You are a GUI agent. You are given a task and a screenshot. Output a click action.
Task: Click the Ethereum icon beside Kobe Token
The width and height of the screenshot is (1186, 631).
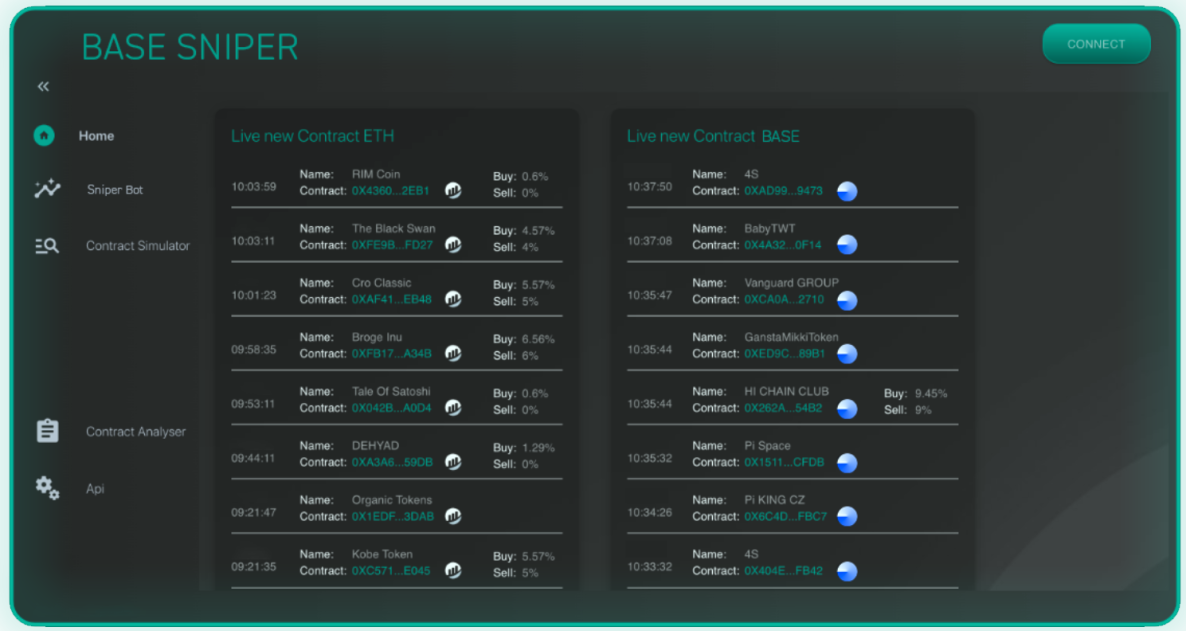453,569
